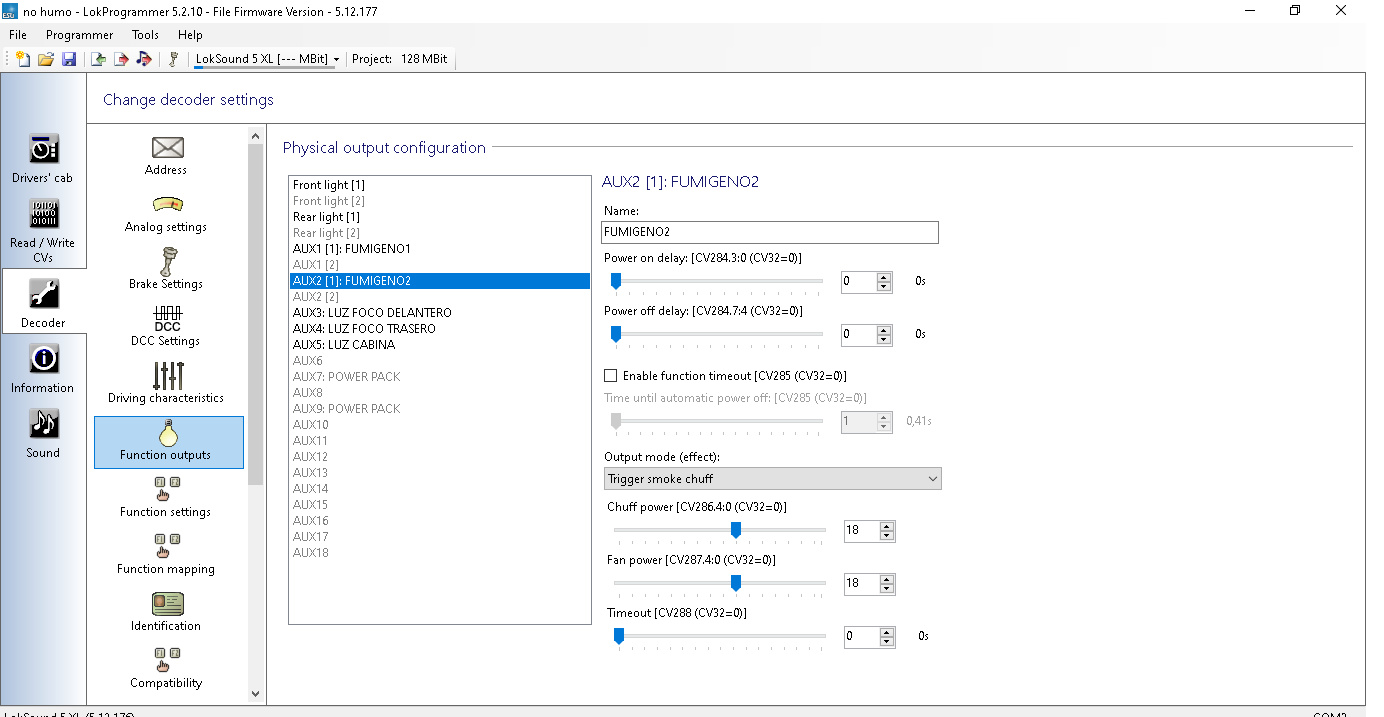Save the current project
Image resolution: width=1384 pixels, height=717 pixels.
tap(69, 59)
